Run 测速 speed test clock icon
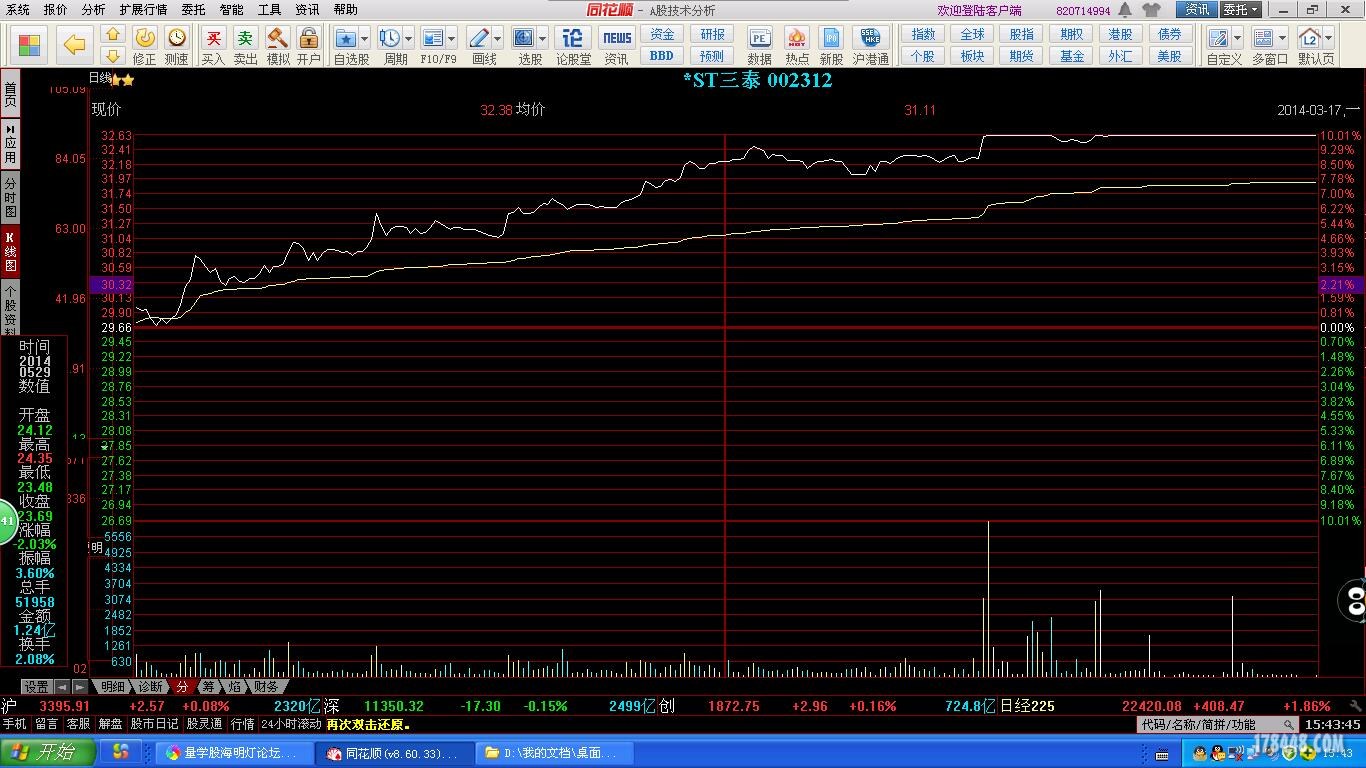 (x=176, y=38)
